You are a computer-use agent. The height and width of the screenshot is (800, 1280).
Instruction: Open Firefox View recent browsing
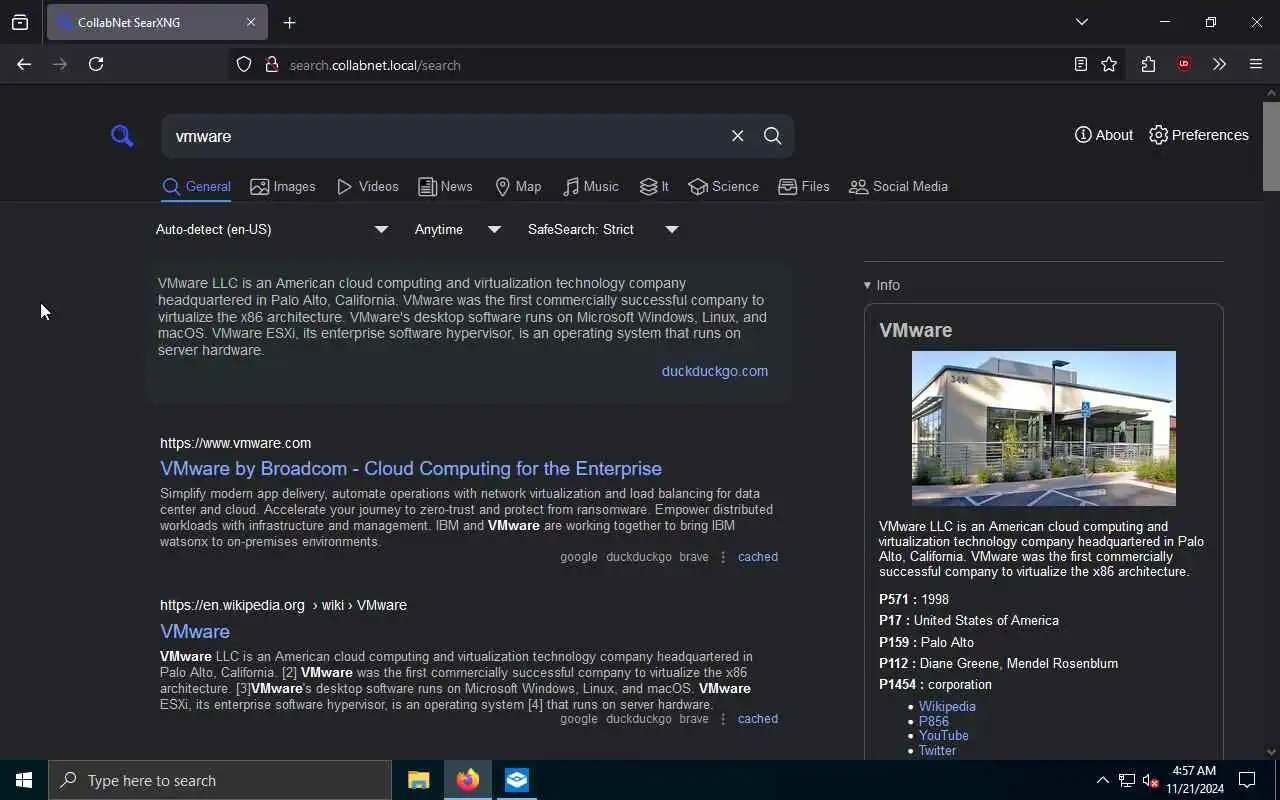coord(20,22)
